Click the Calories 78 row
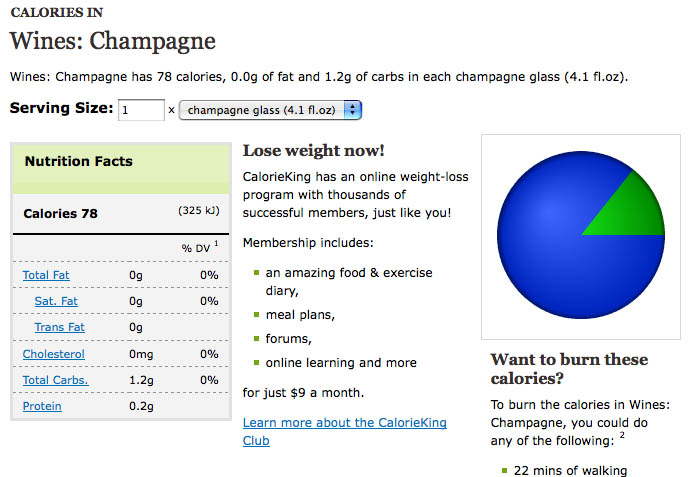The image size is (688, 477). (x=121, y=214)
